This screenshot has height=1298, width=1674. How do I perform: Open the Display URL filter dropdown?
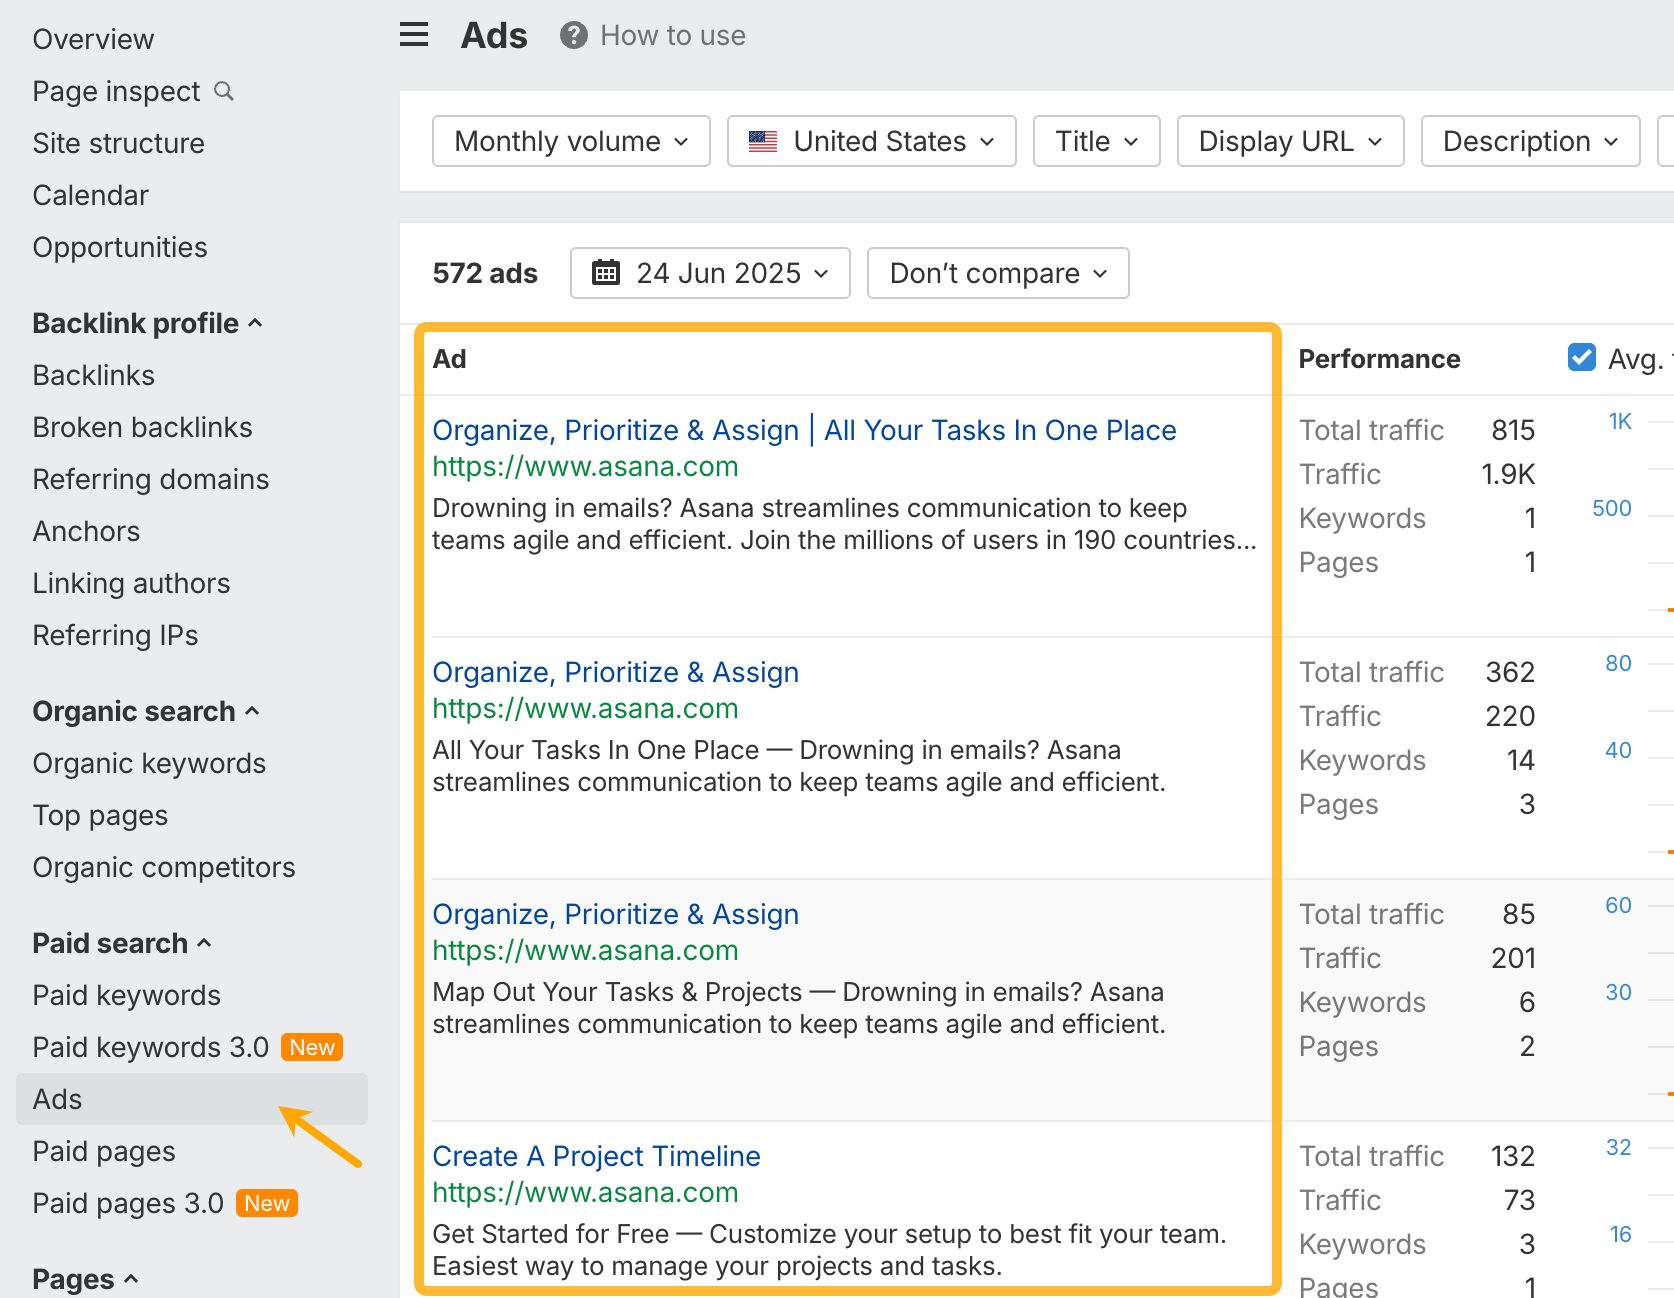[1289, 141]
